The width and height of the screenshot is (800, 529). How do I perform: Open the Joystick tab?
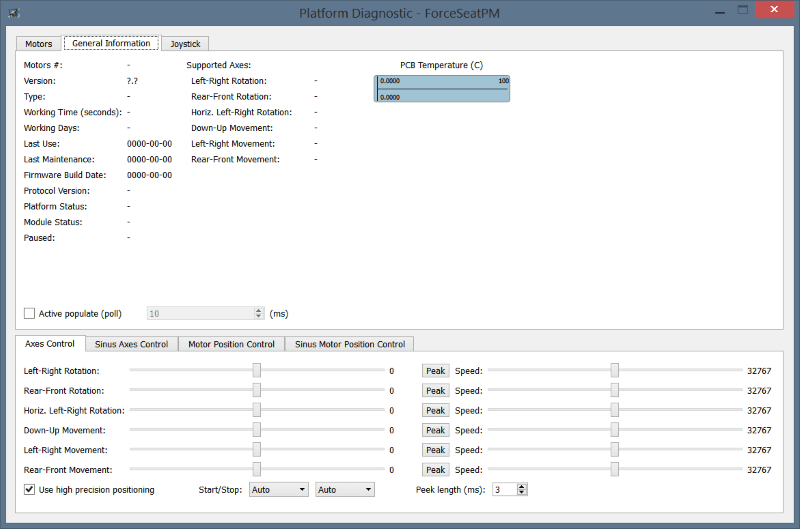pos(185,44)
